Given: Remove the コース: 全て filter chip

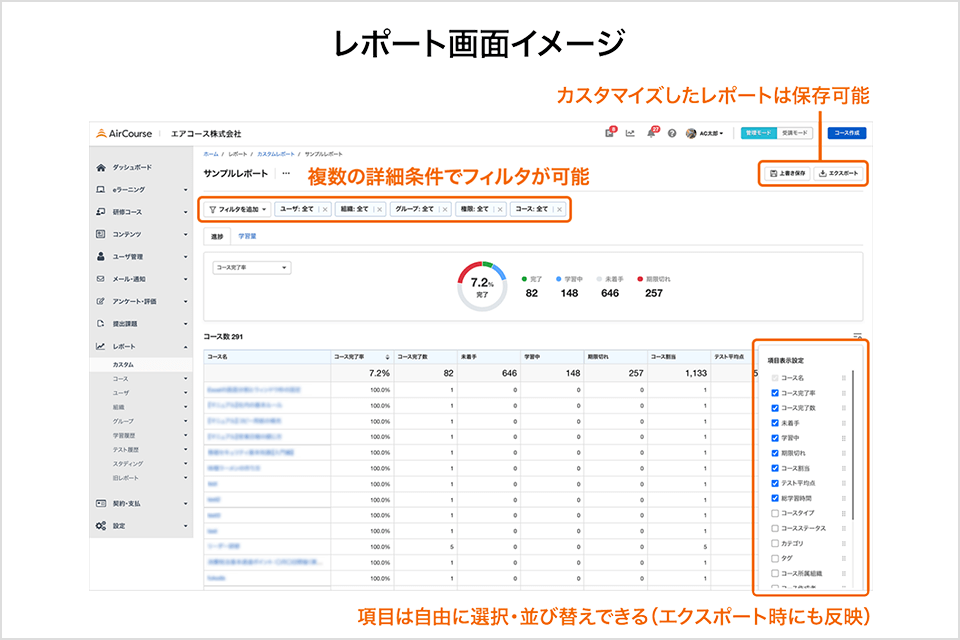Looking at the screenshot, I should (x=559, y=209).
